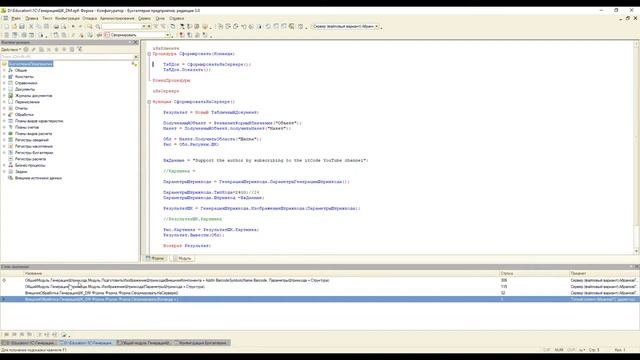The image size is (640, 360).
Task: Expand the Общие tree node
Action: click(x=4, y=70)
